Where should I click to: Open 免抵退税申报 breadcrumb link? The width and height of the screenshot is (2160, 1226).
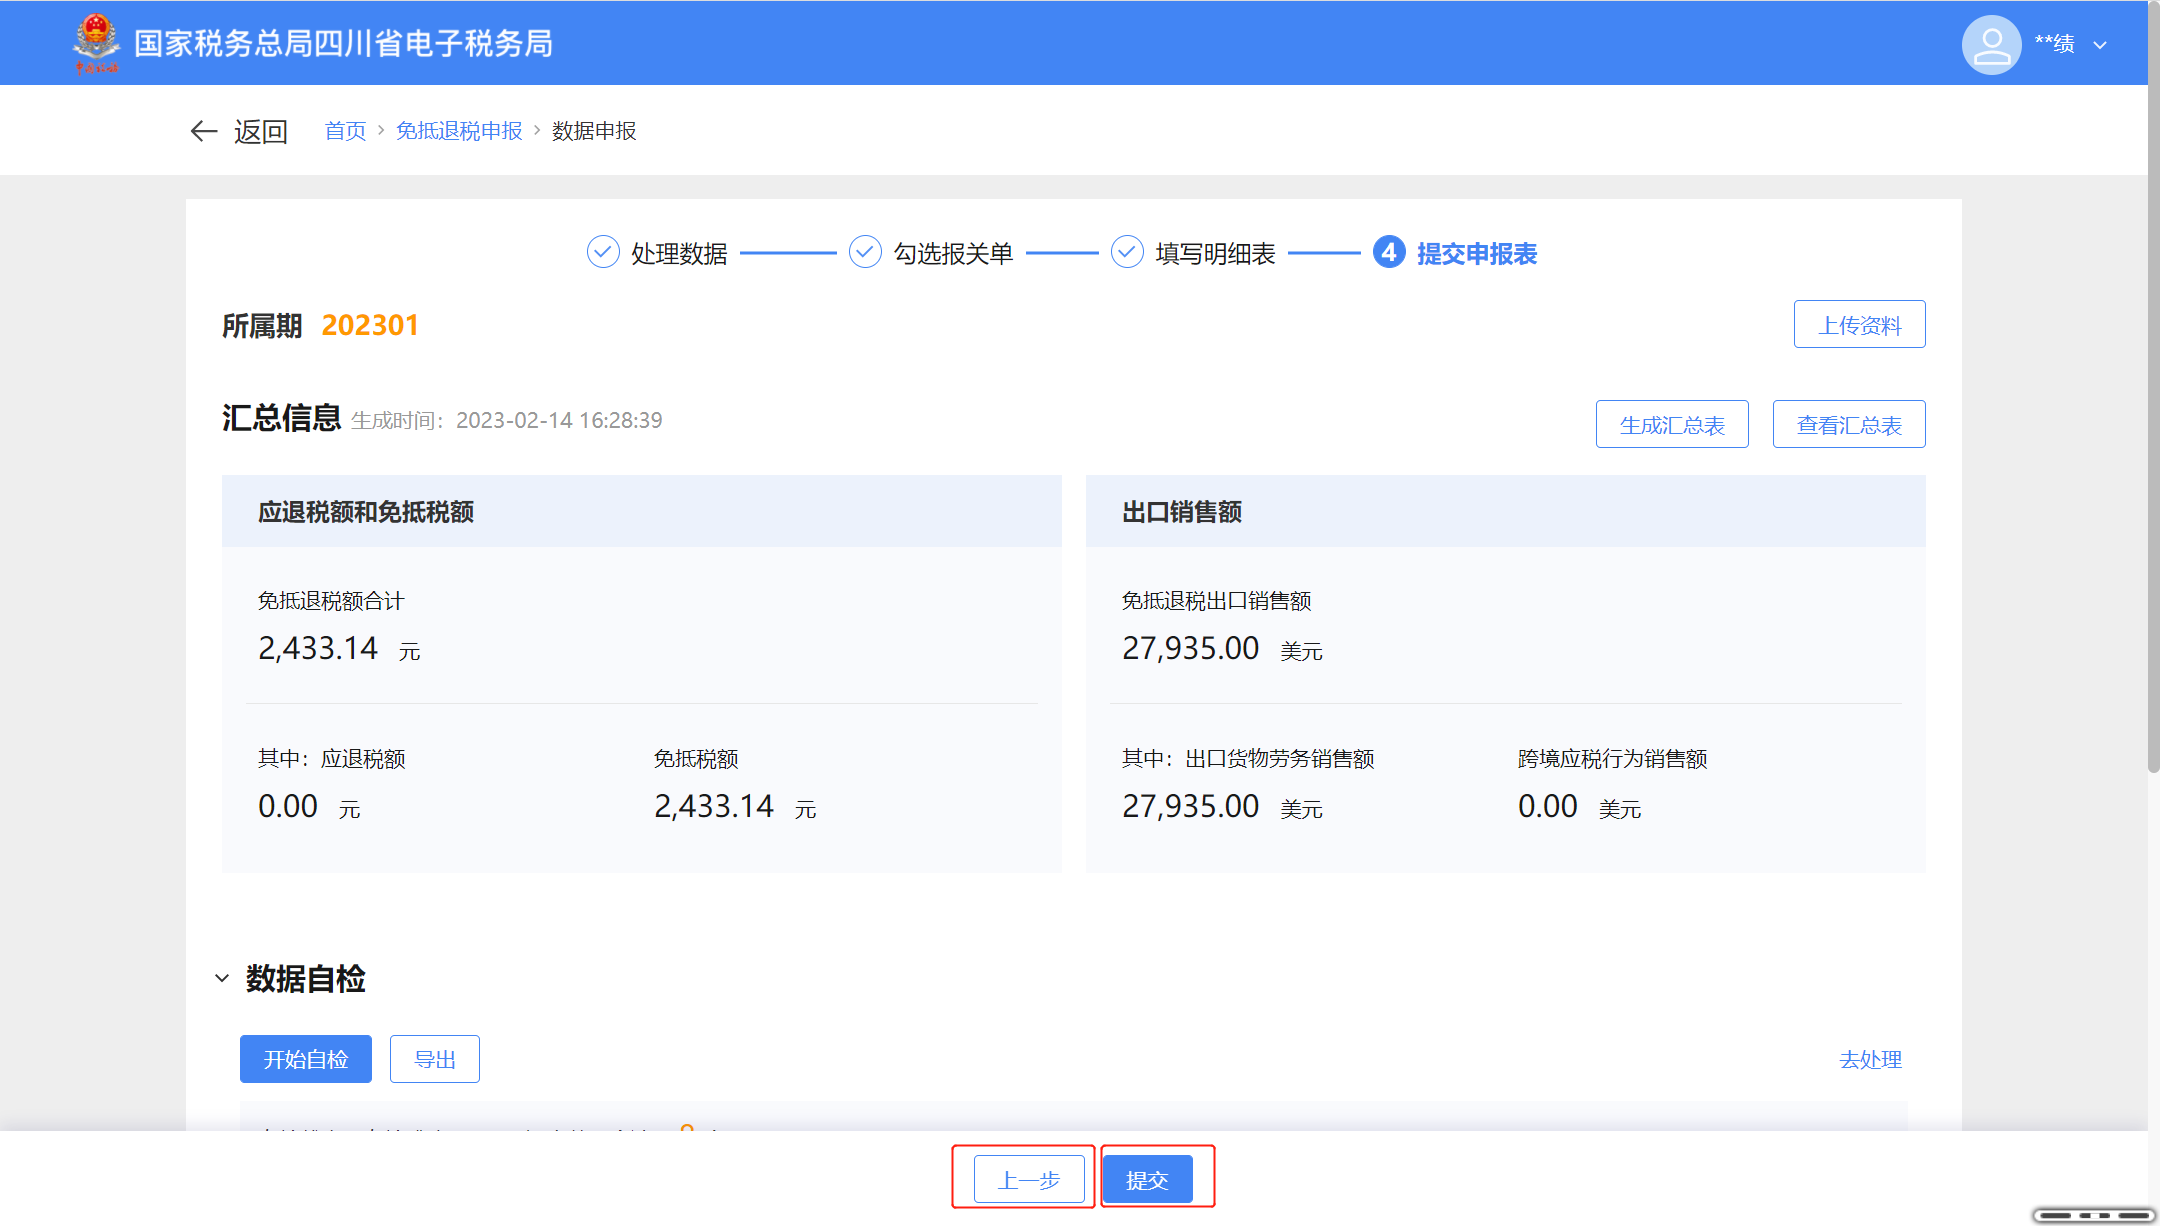(459, 131)
